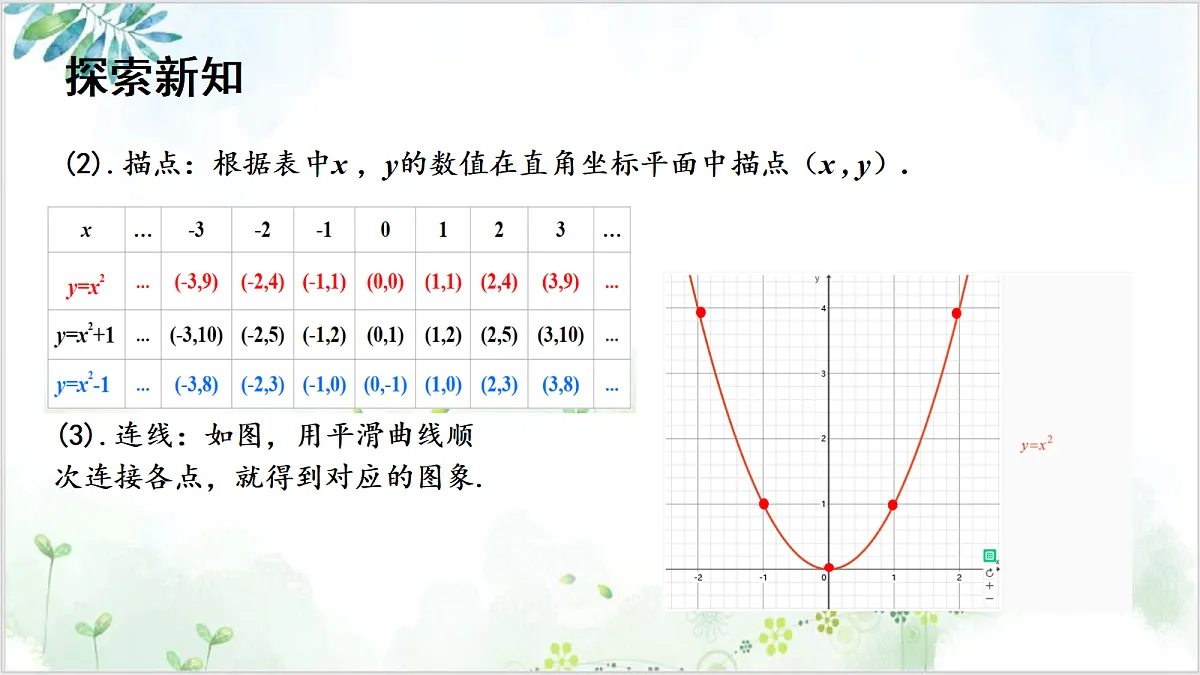Click the header cell '-1' in table

coord(324,230)
